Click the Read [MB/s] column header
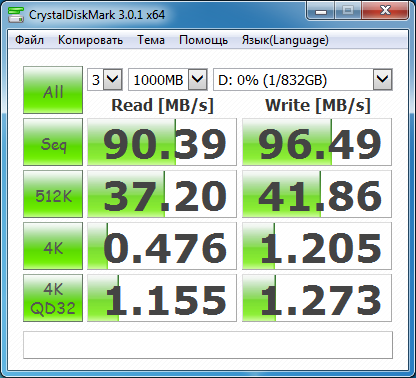The width and height of the screenshot is (416, 378). coord(162,105)
